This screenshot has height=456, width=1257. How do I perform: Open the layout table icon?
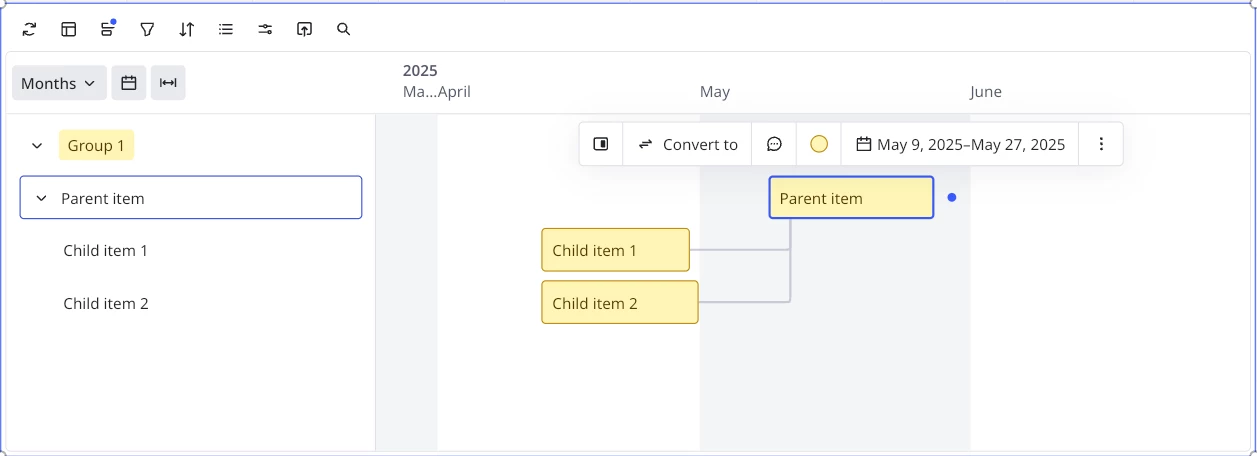tap(69, 30)
